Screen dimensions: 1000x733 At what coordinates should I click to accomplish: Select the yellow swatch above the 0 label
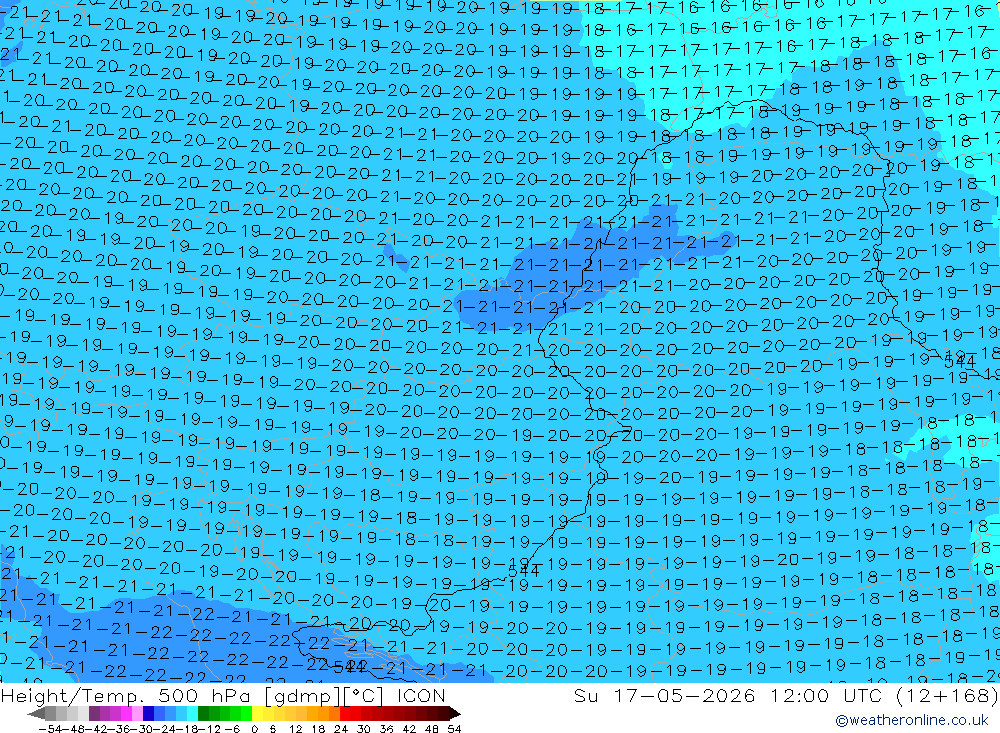[258, 713]
